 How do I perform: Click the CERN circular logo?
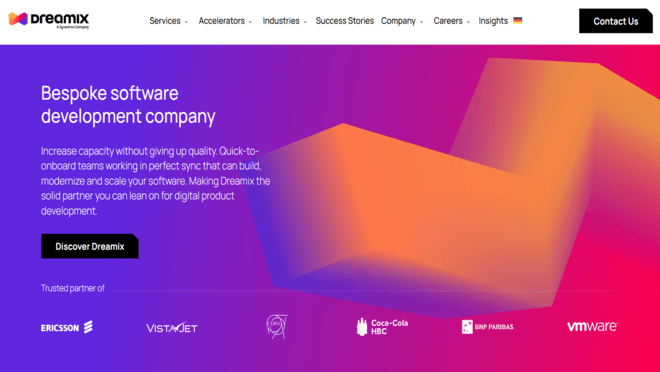click(x=277, y=327)
